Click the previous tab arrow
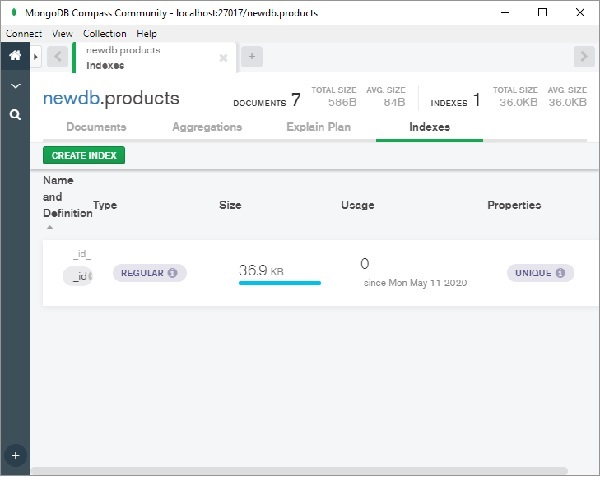601x477 pixels. point(58,57)
